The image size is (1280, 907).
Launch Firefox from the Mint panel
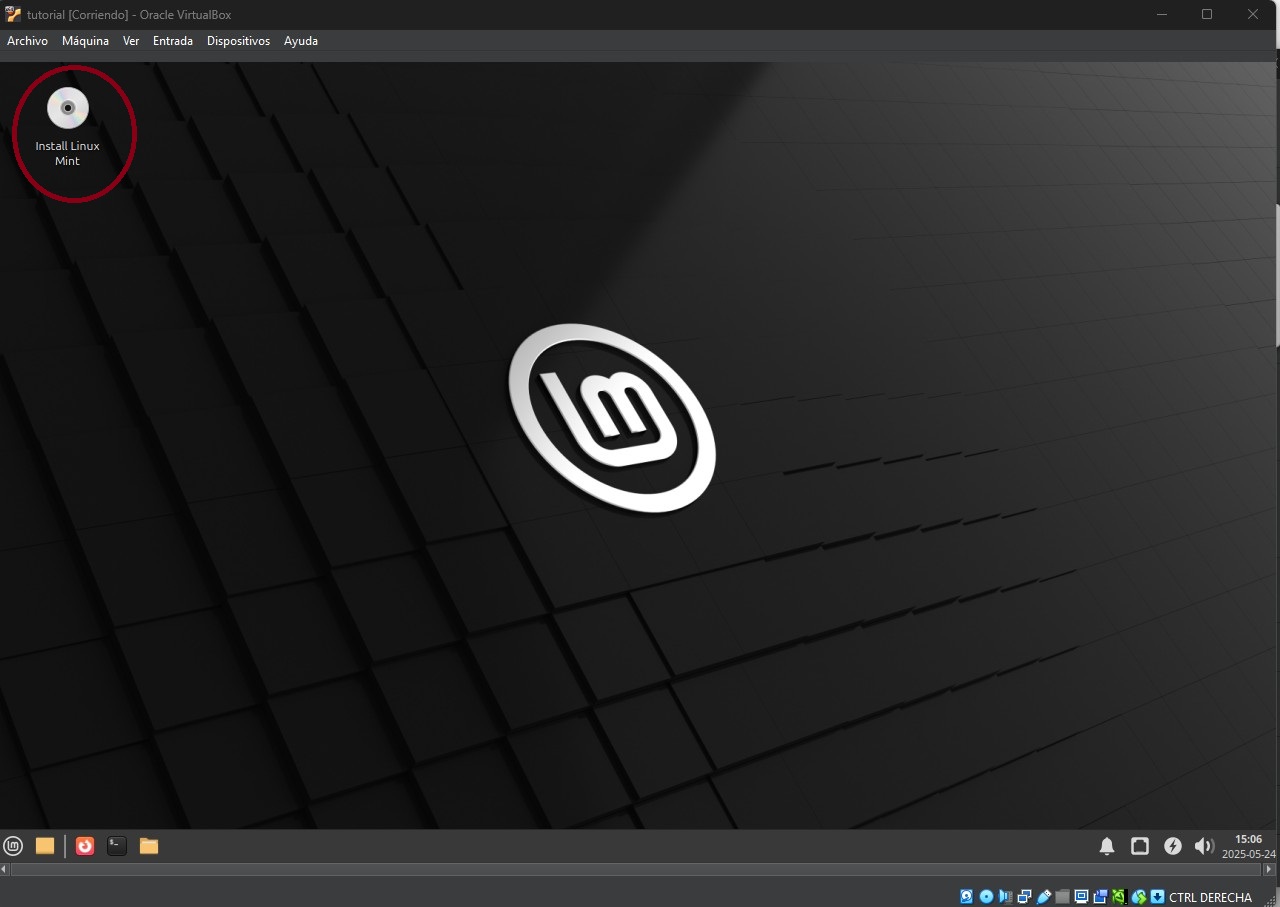point(85,846)
